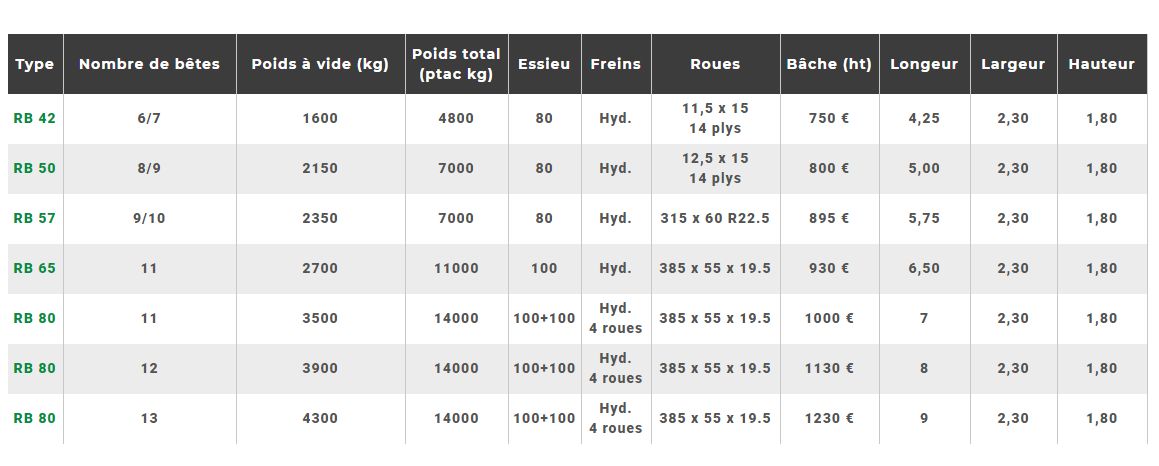Click the 11000 total weight cell
This screenshot has height=466, width=1159.
click(456, 268)
